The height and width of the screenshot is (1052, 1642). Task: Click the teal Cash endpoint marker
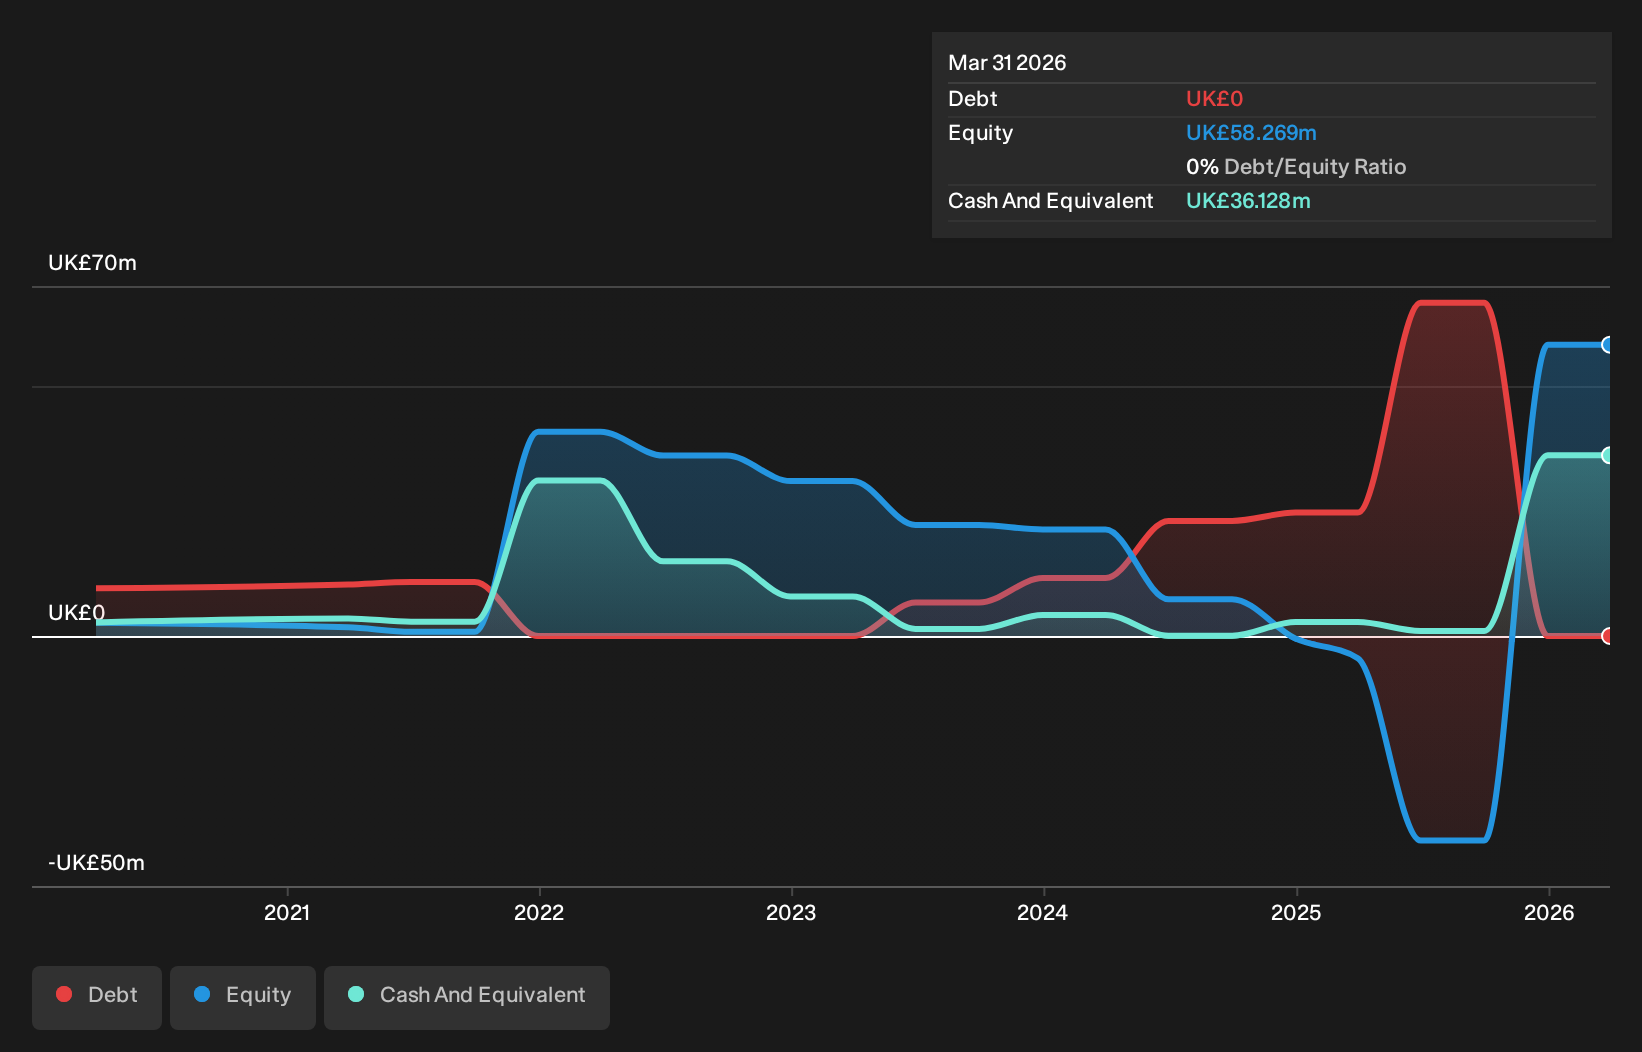tap(1607, 455)
